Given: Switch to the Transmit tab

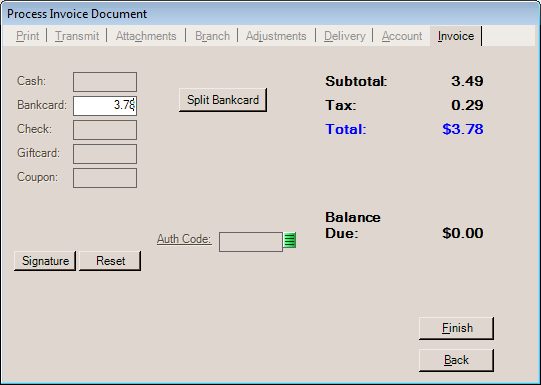Looking at the screenshot, I should point(77,36).
